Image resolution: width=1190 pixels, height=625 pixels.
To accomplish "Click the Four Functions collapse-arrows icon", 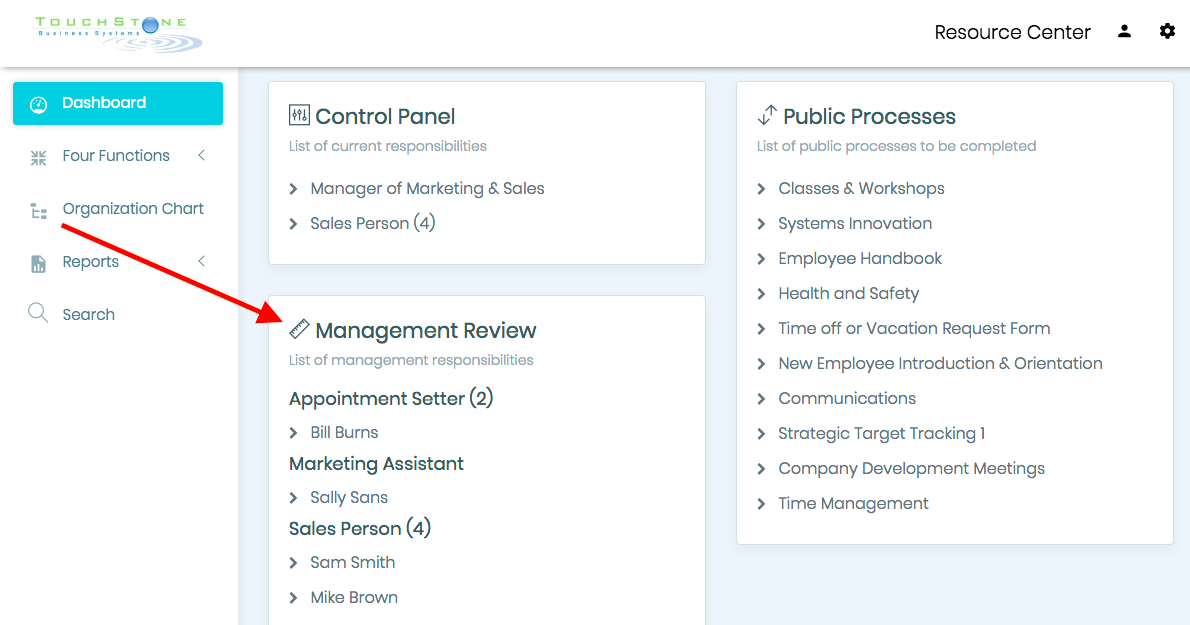I will pos(38,157).
